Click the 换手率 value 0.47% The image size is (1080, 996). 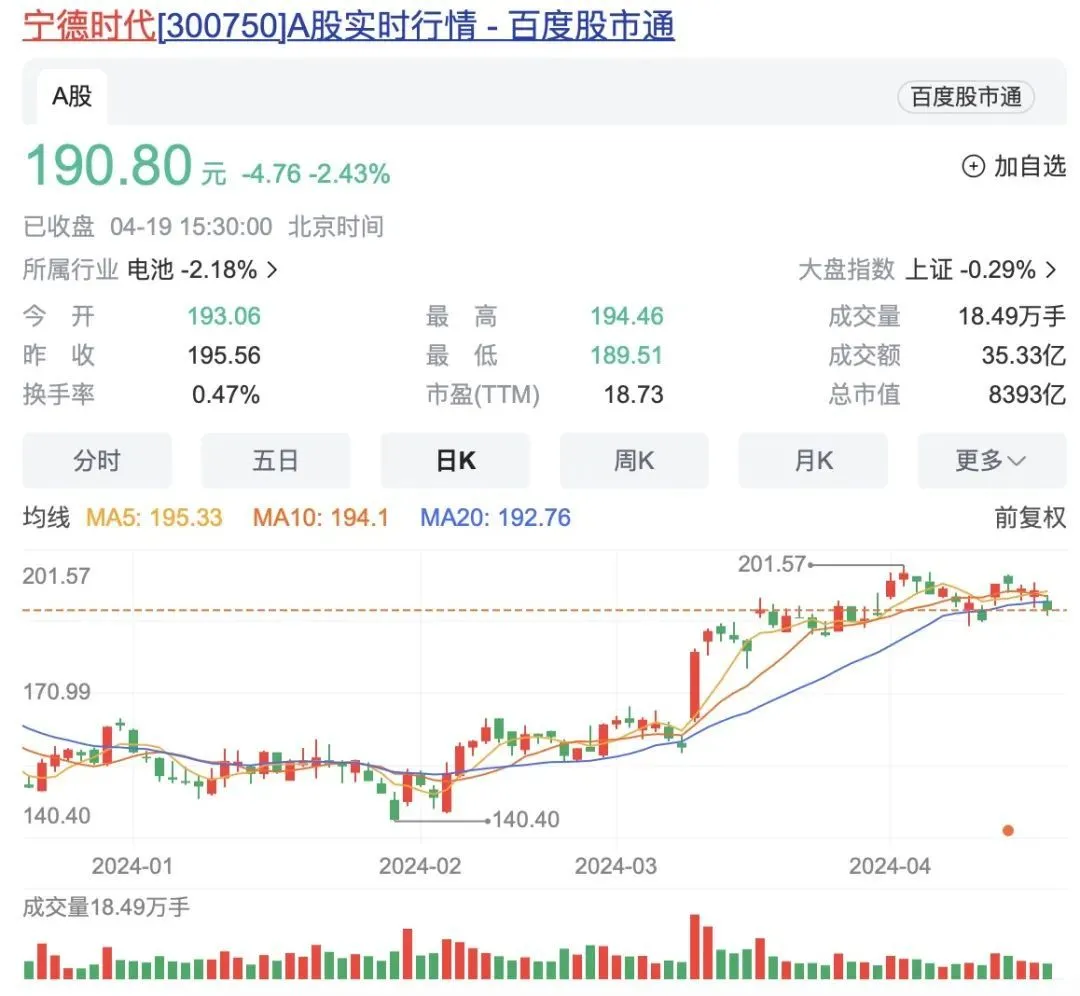[x=226, y=395]
